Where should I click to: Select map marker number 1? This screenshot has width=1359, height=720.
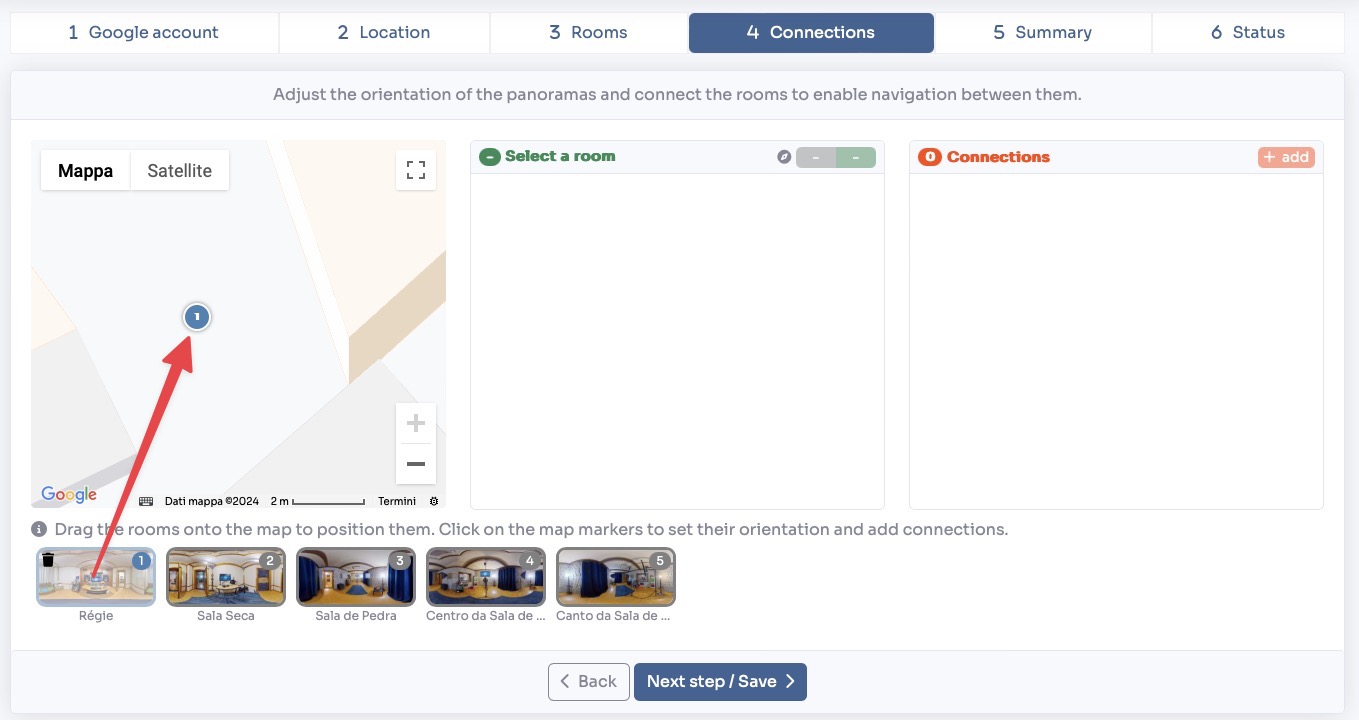(197, 317)
